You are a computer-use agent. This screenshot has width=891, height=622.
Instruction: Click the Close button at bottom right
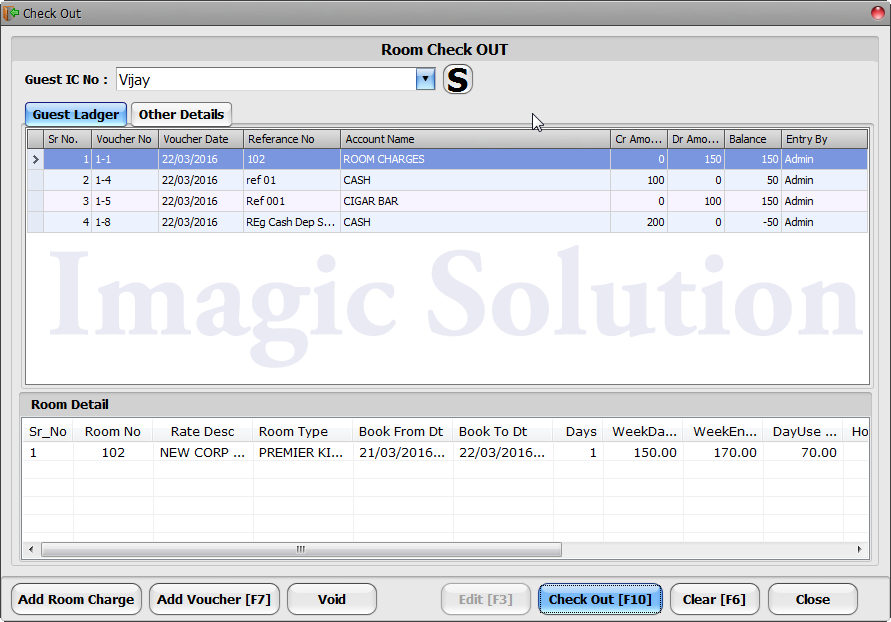(x=813, y=599)
